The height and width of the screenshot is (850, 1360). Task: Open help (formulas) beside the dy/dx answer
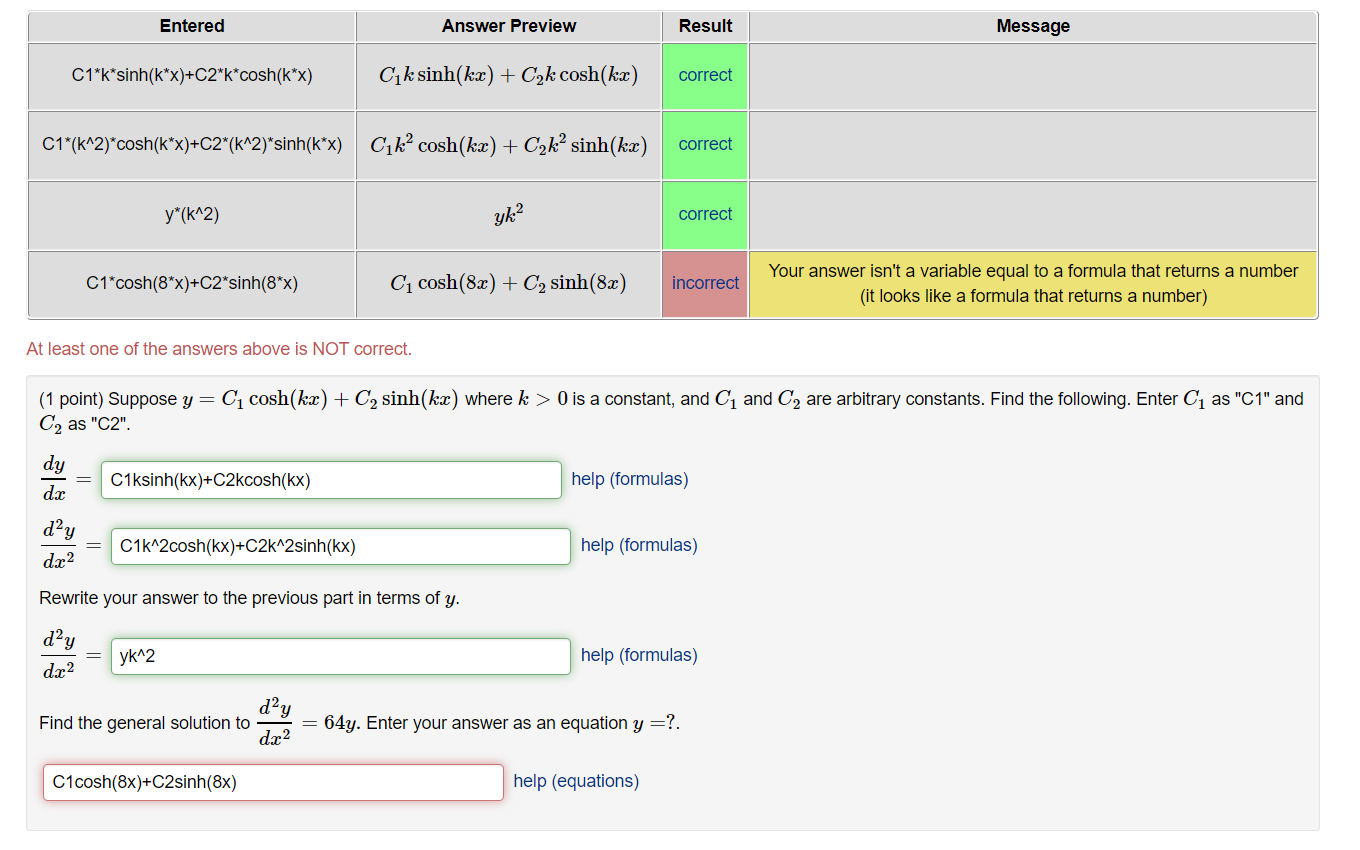point(629,479)
